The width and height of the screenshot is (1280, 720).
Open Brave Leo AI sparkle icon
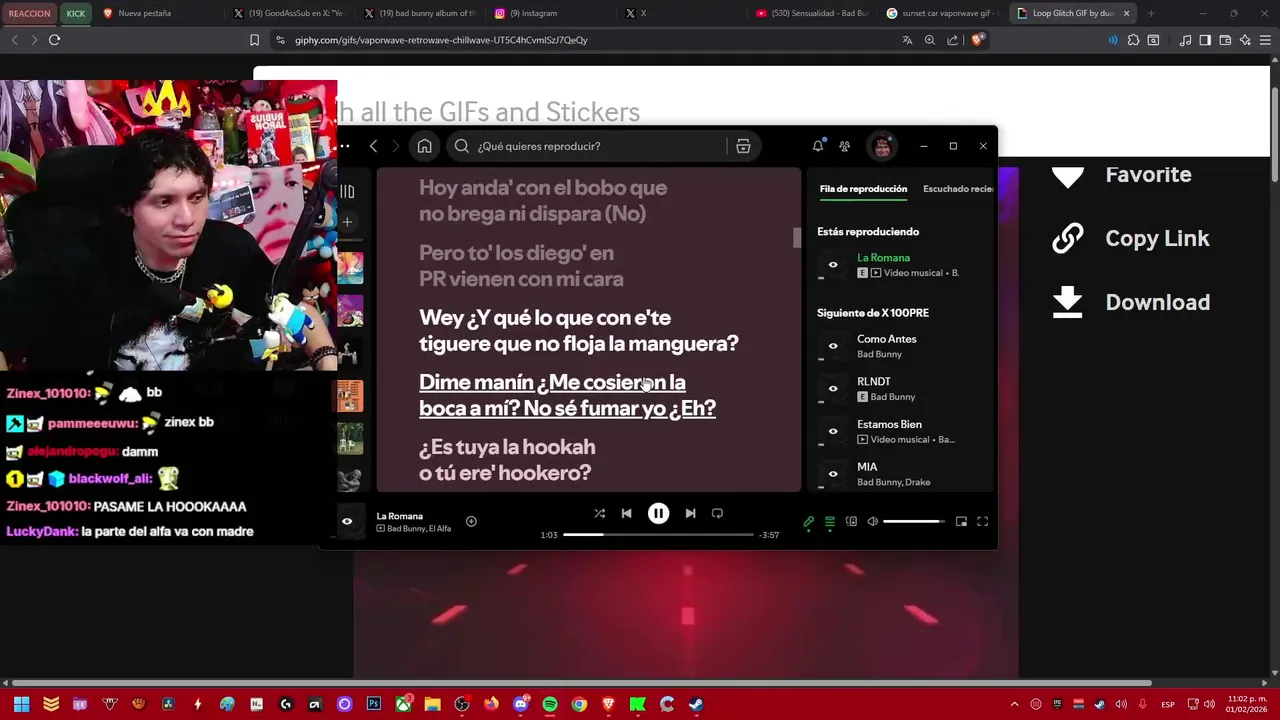tap(1245, 40)
